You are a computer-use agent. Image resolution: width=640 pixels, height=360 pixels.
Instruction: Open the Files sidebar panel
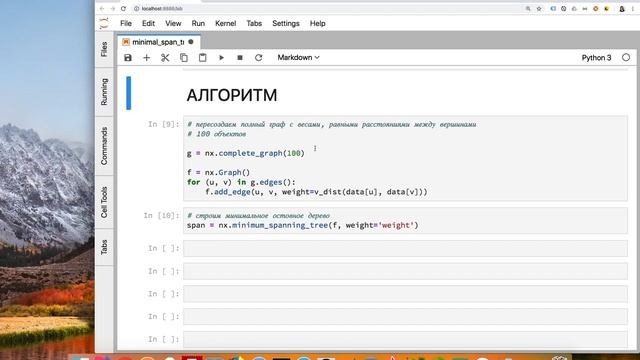point(104,49)
